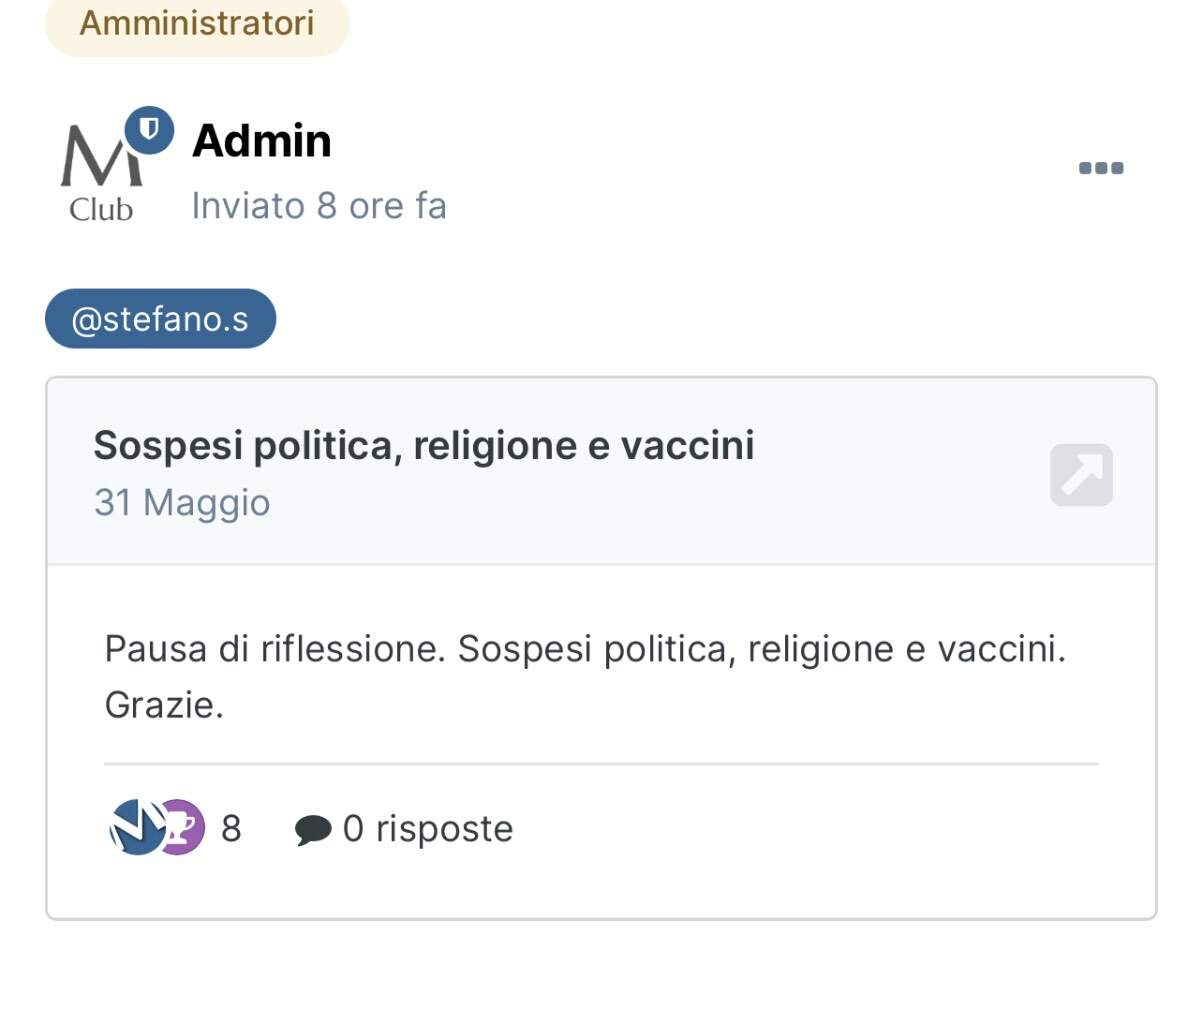Click the '31 Maggio' date link

(182, 502)
